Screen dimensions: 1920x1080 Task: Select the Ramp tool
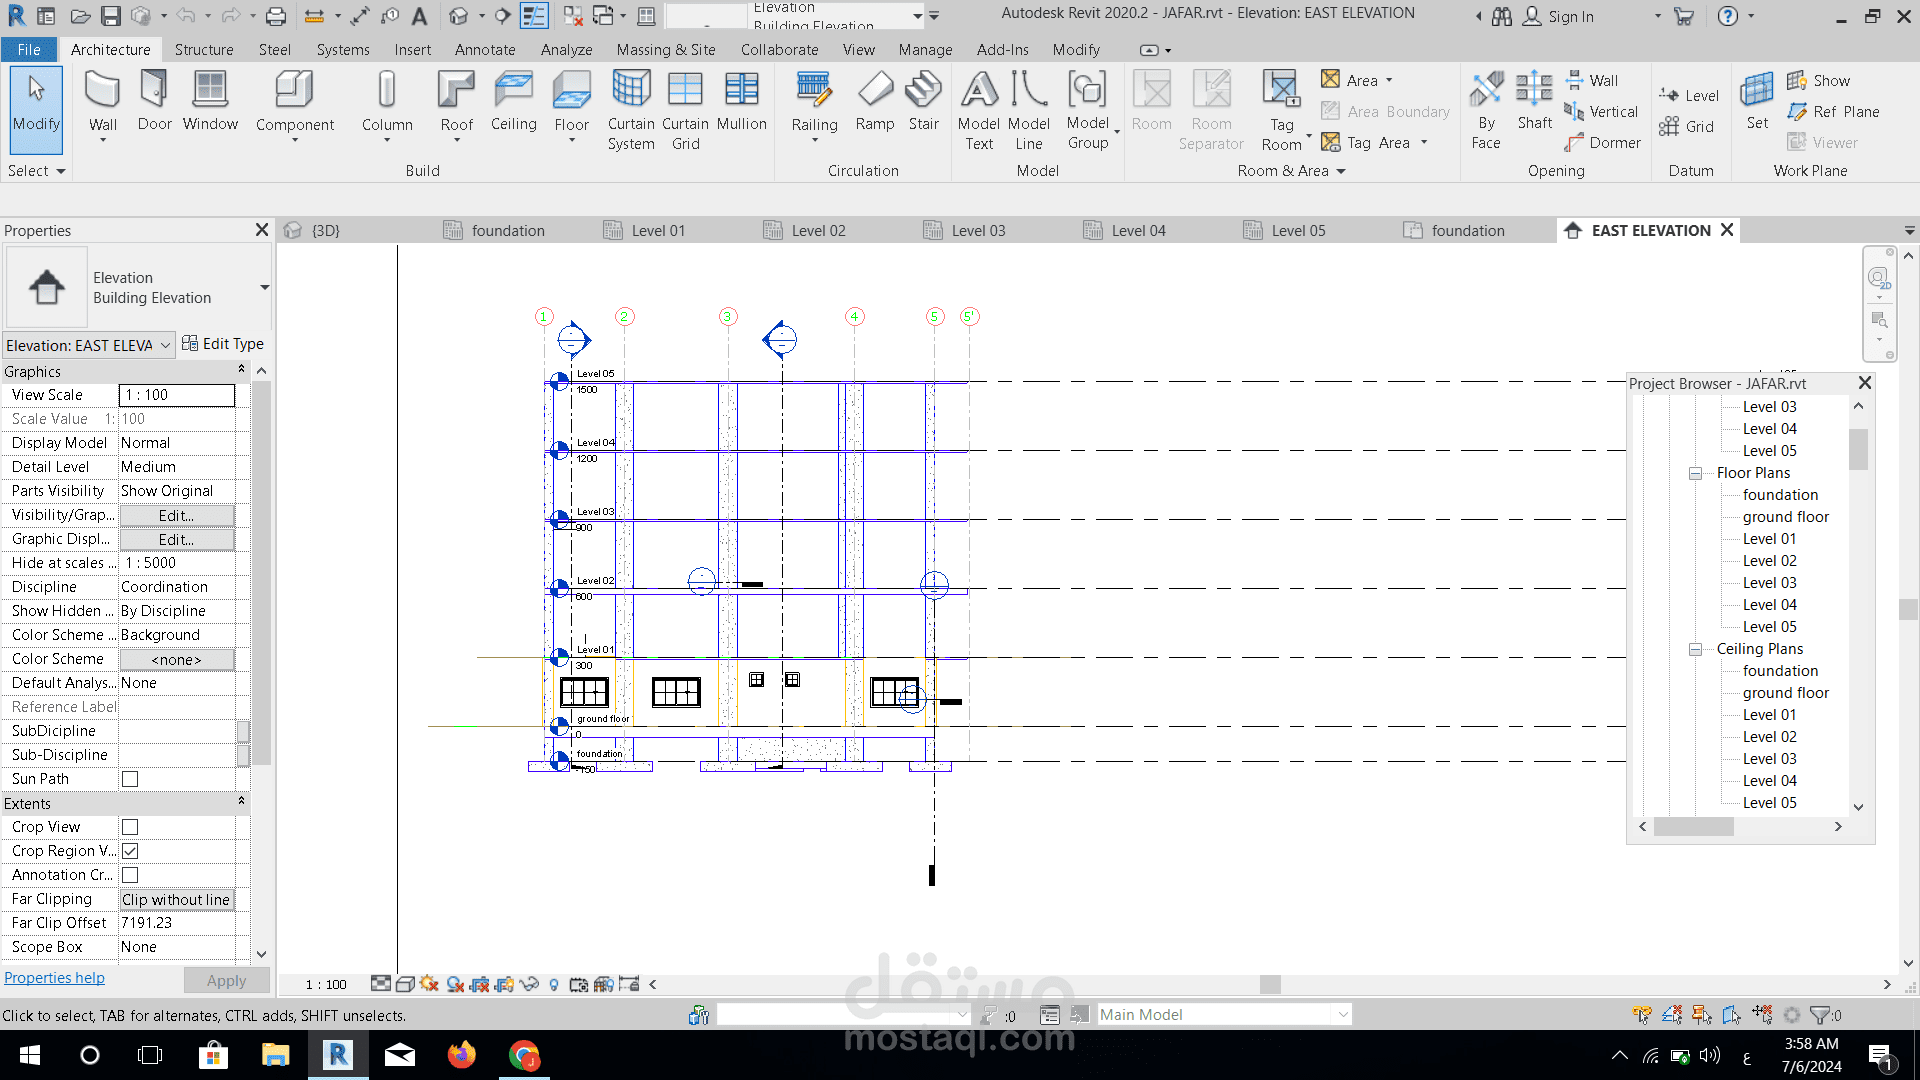[875, 101]
